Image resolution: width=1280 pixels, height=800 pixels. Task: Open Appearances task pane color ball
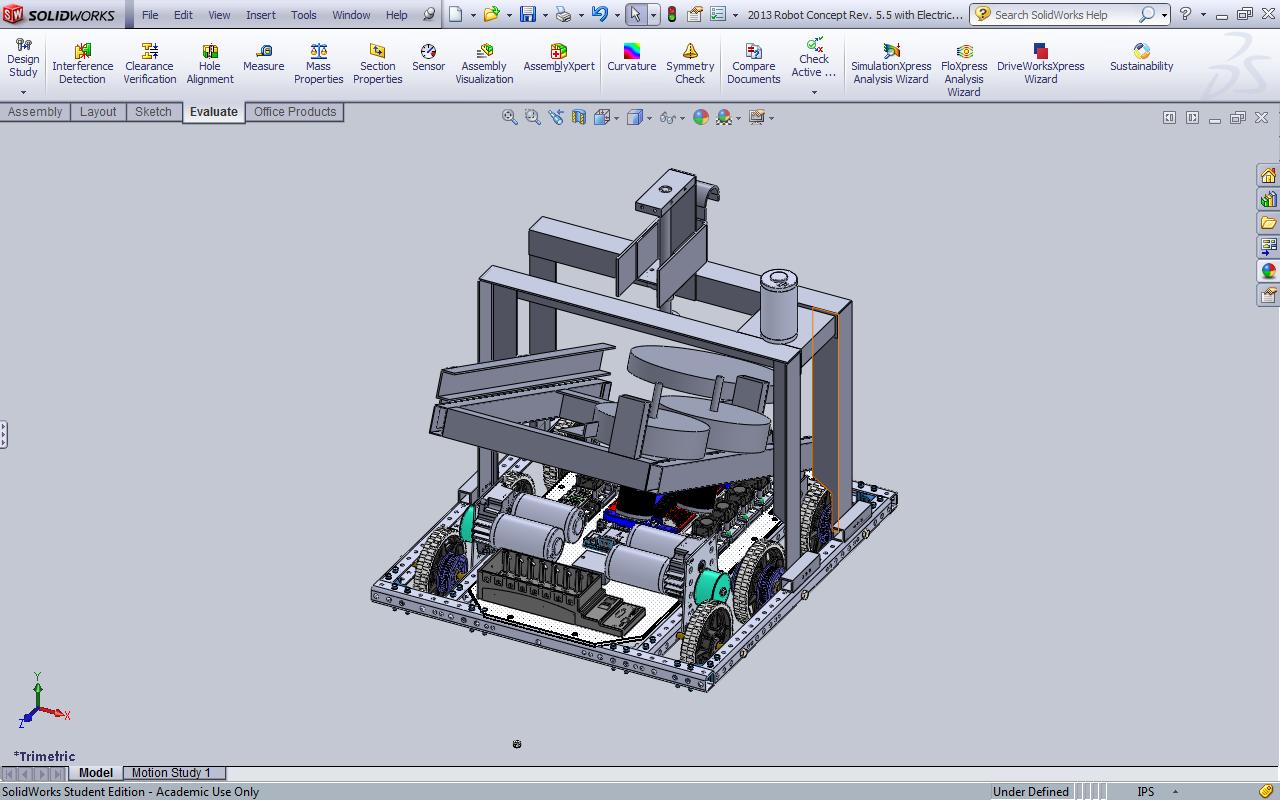[x=1268, y=271]
